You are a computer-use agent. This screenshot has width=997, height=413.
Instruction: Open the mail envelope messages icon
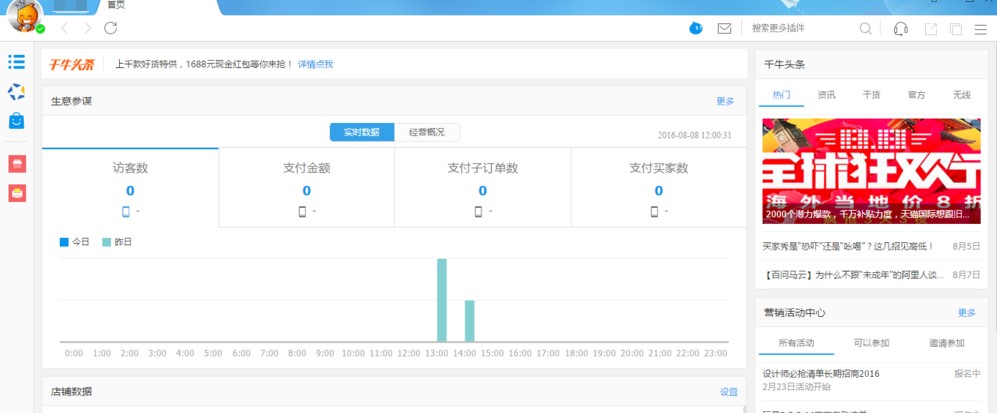pyautogui.click(x=724, y=29)
